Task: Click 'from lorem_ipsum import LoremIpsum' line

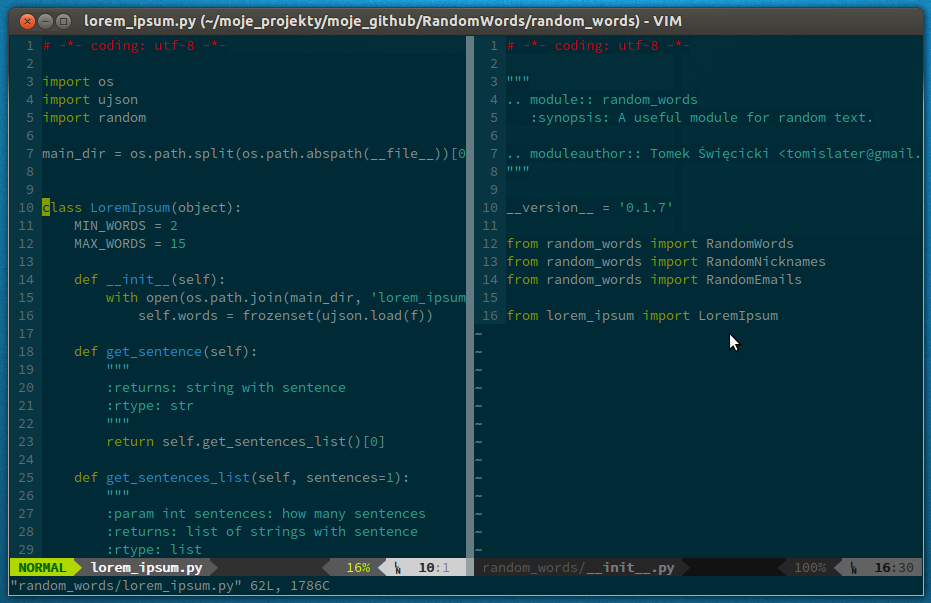Action: pos(642,316)
